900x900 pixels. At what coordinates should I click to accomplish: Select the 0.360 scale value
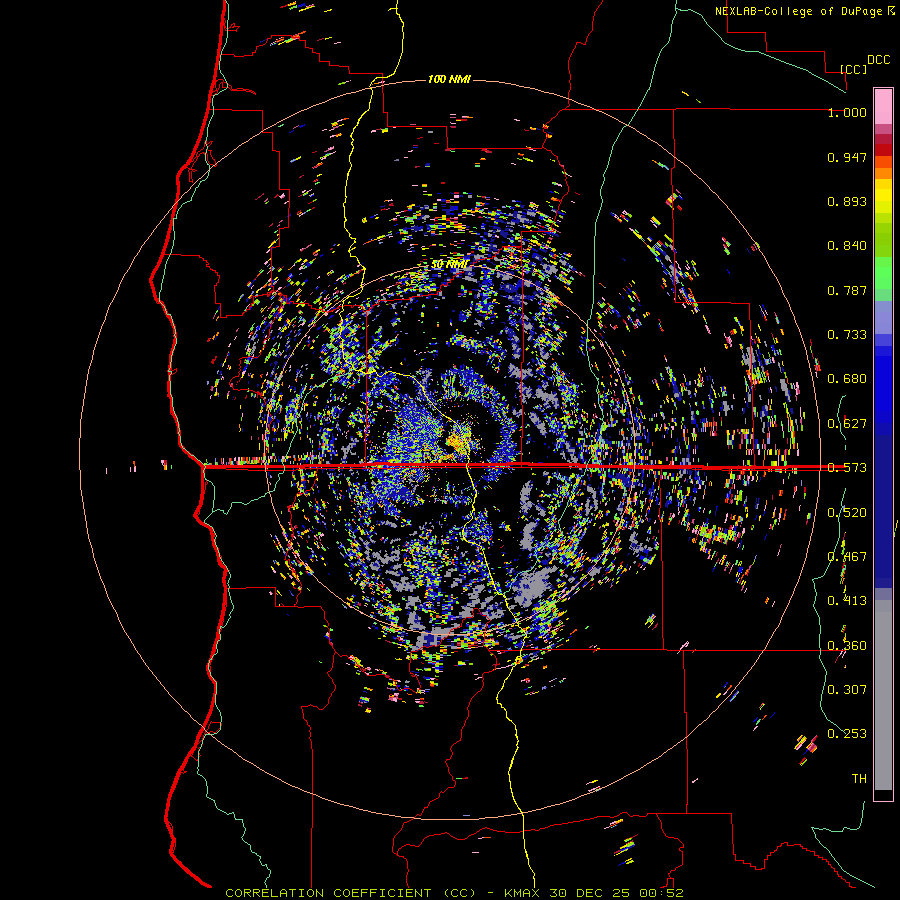coord(847,646)
